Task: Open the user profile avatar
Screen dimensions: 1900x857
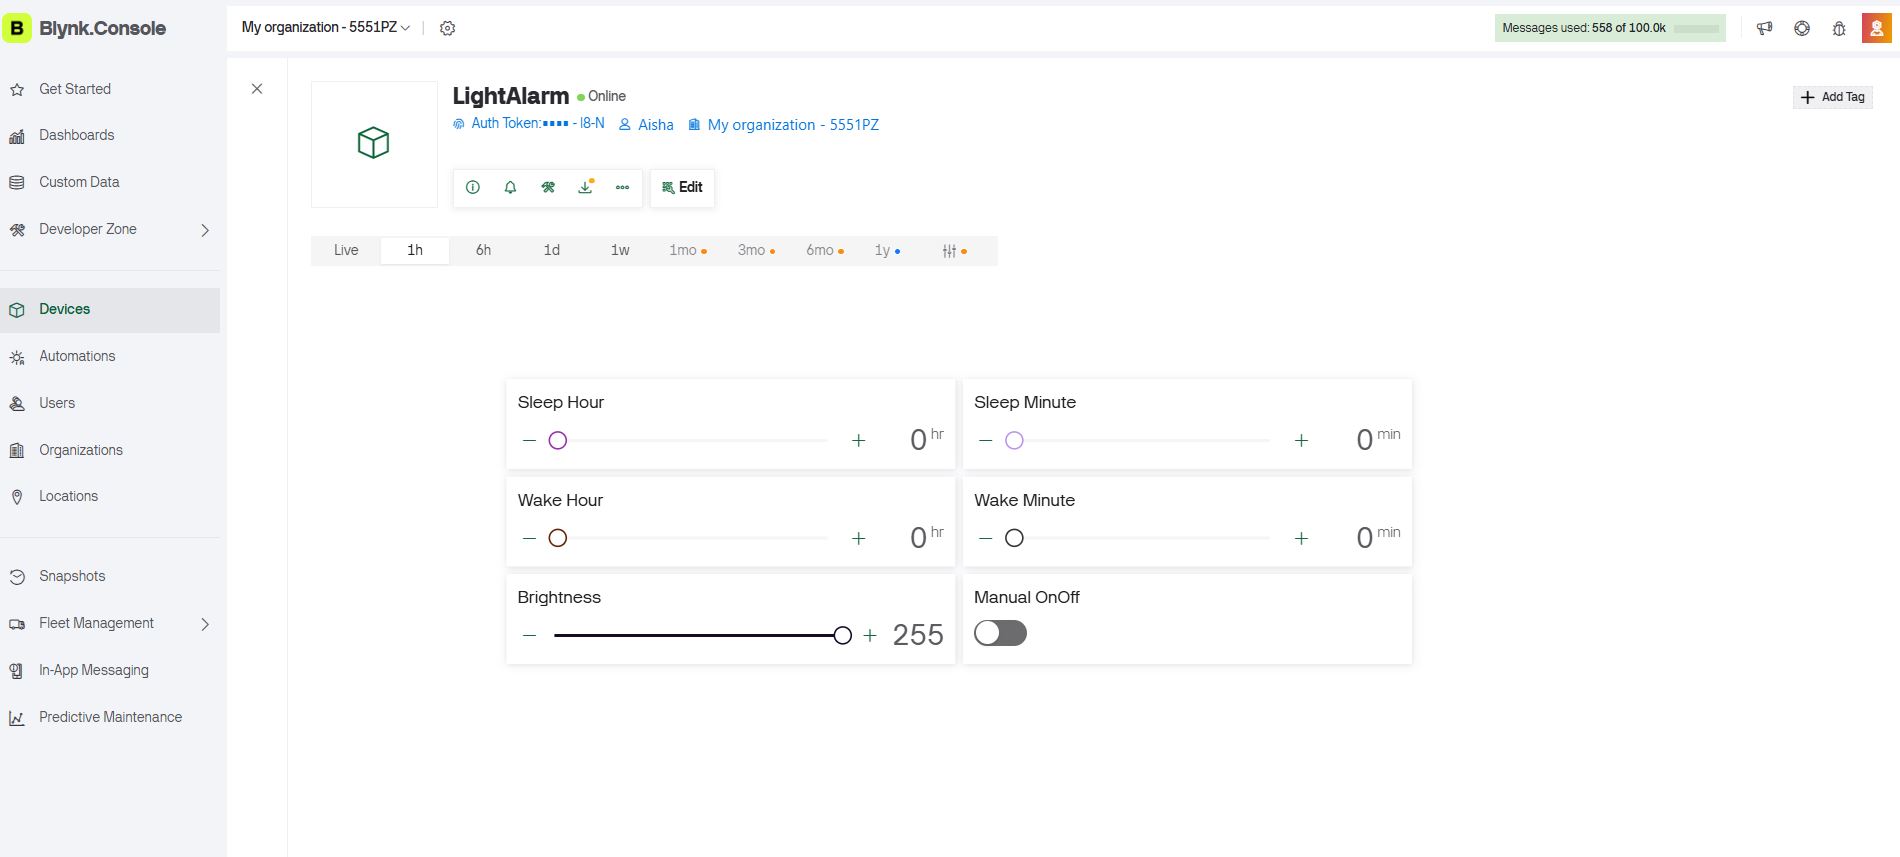Action: [1876, 28]
